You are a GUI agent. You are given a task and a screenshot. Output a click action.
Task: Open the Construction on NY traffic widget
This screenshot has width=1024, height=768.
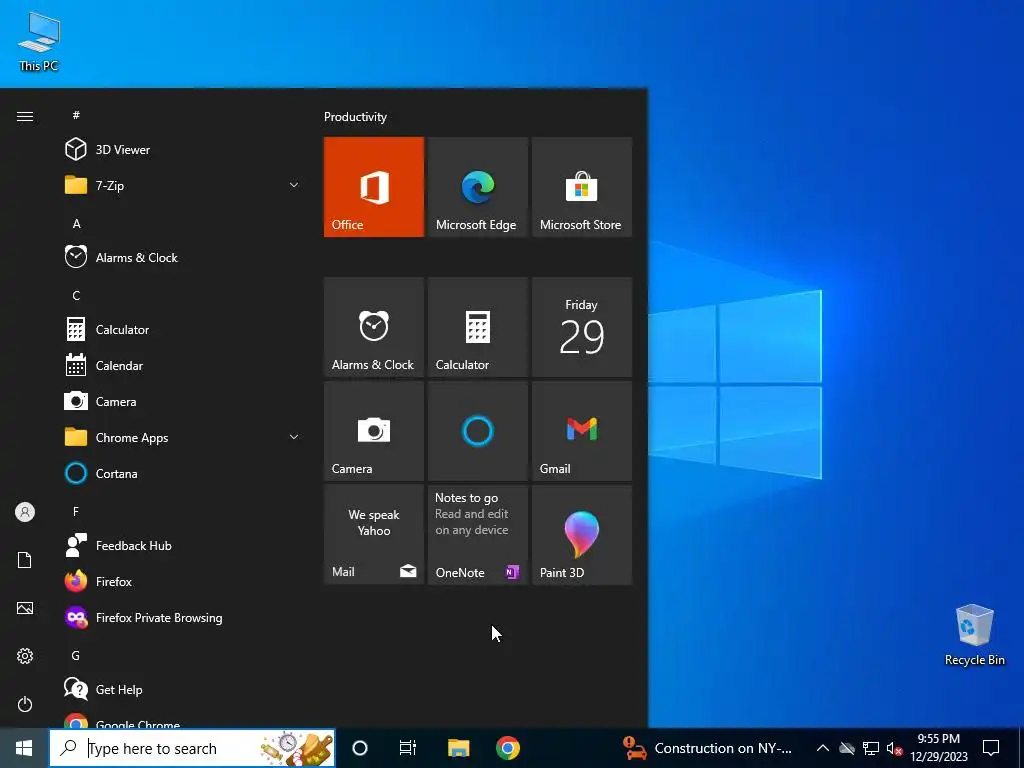coord(707,748)
